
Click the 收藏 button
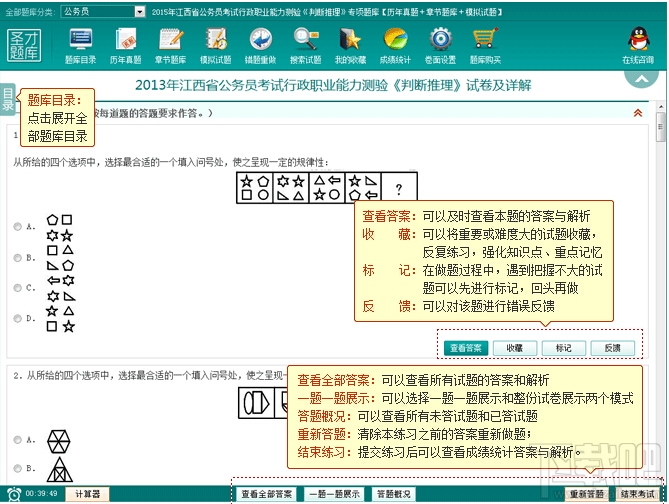pyautogui.click(x=515, y=348)
